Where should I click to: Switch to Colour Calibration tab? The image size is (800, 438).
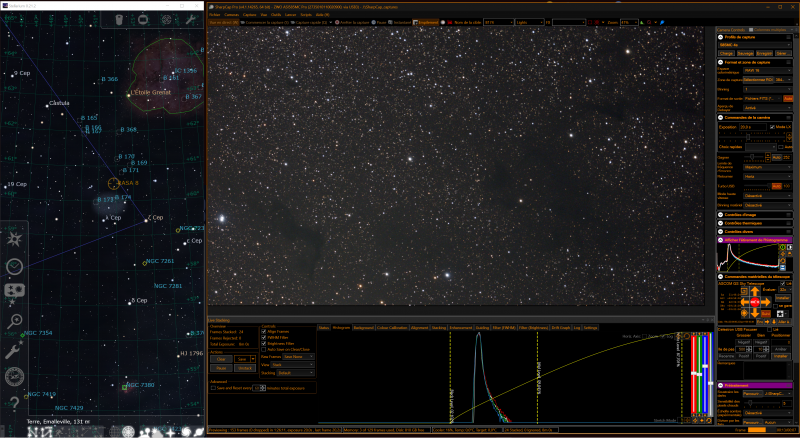coord(392,328)
